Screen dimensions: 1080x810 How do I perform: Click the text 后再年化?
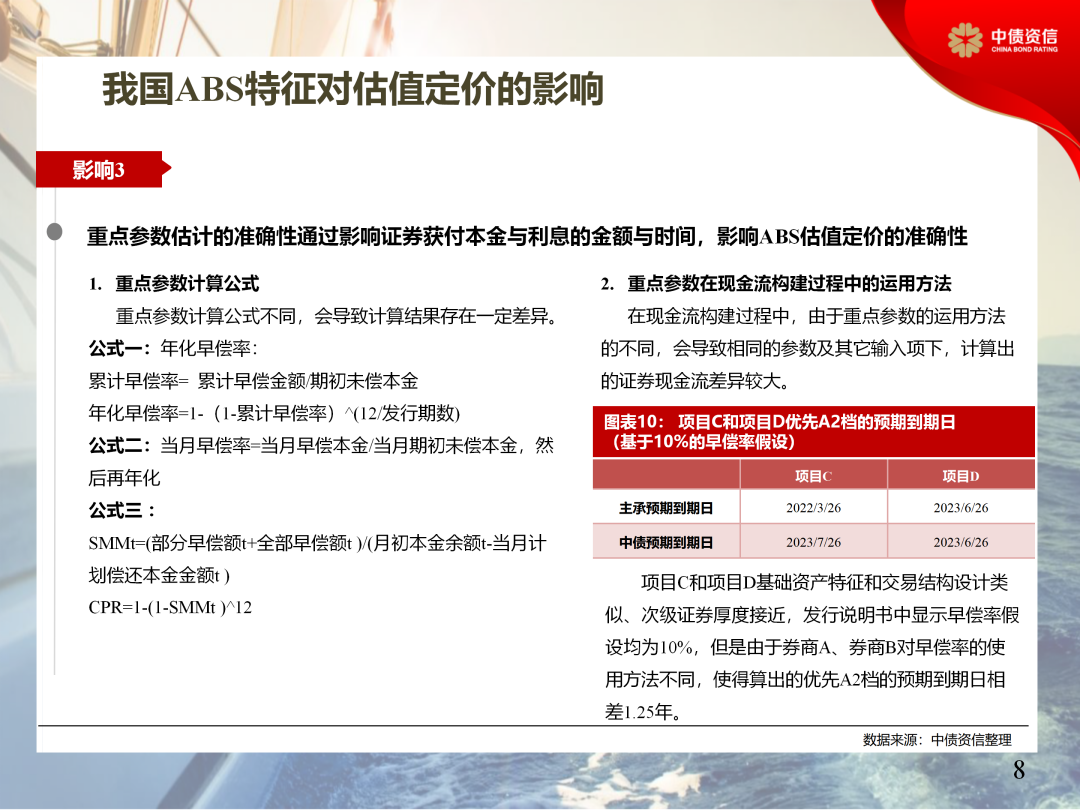point(124,478)
